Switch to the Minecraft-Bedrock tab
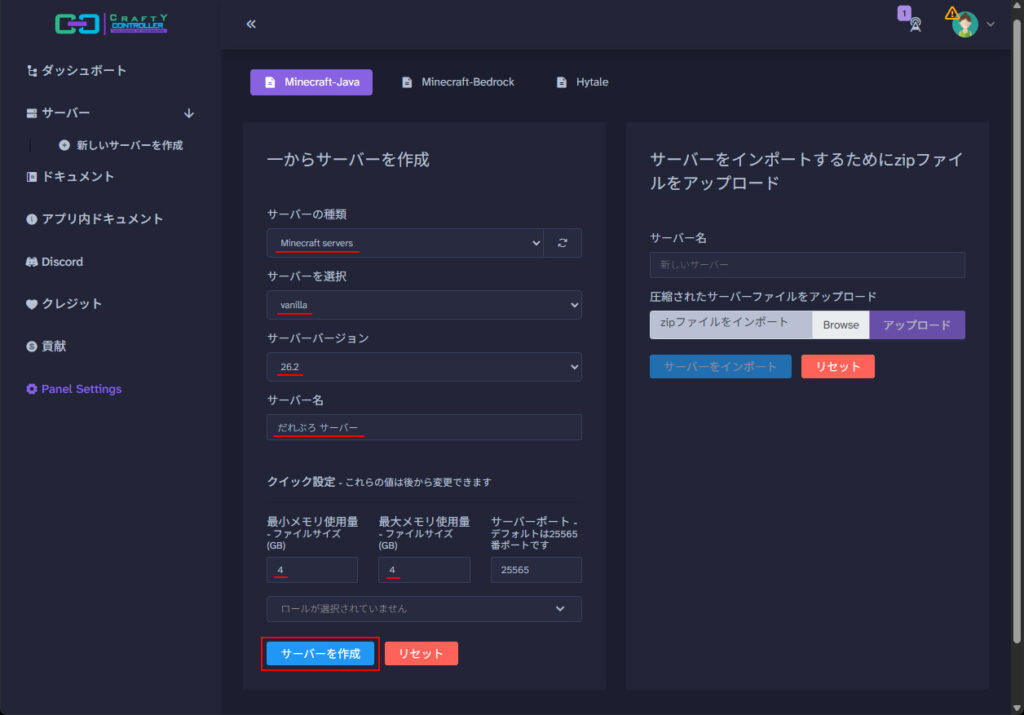 458,82
